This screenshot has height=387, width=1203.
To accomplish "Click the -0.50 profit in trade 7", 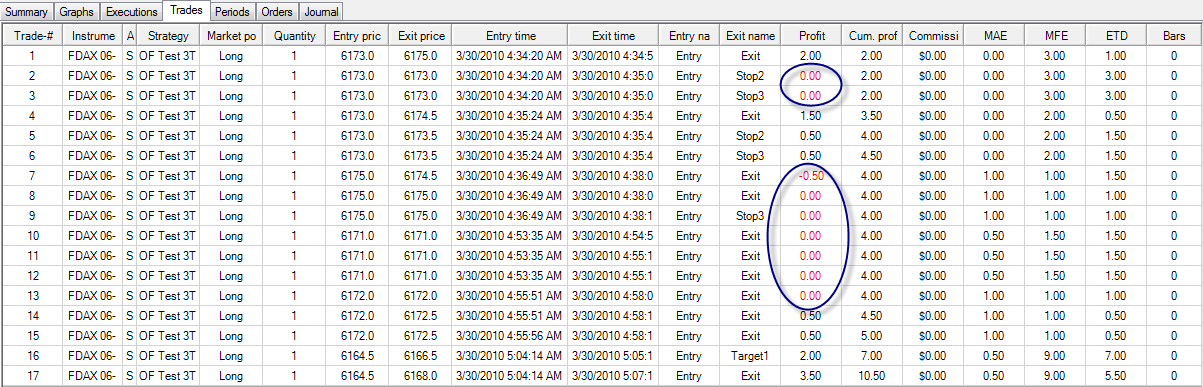I will [x=811, y=176].
